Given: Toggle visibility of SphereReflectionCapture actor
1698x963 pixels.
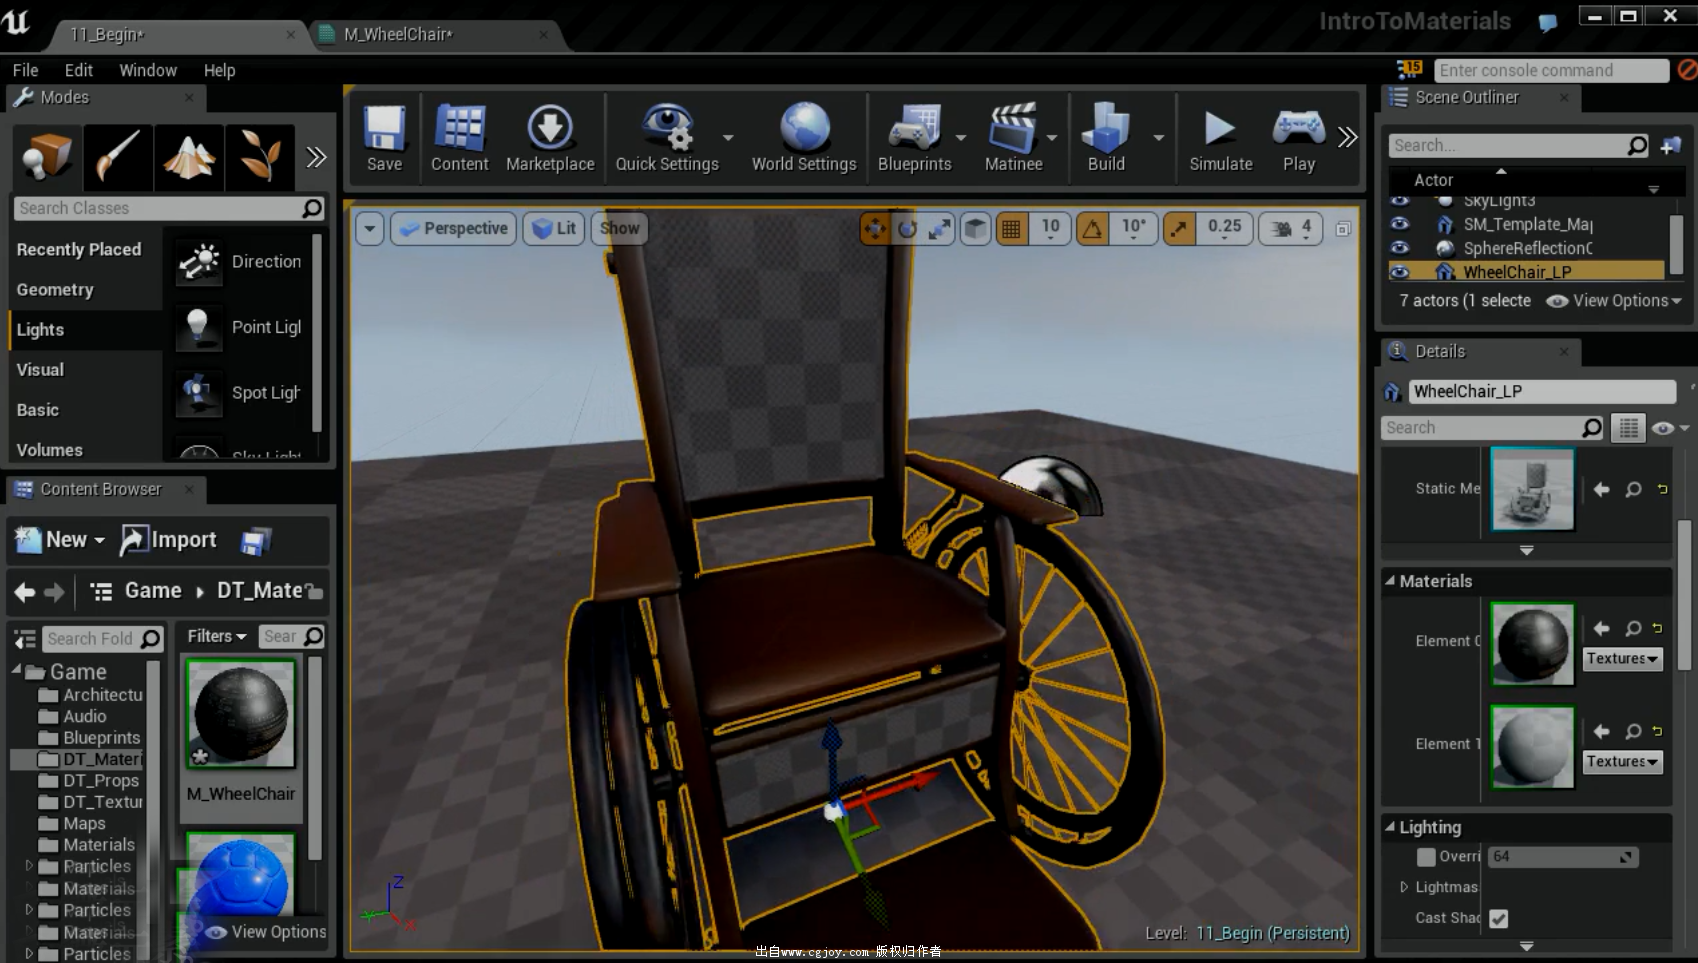Looking at the screenshot, I should click(1400, 248).
